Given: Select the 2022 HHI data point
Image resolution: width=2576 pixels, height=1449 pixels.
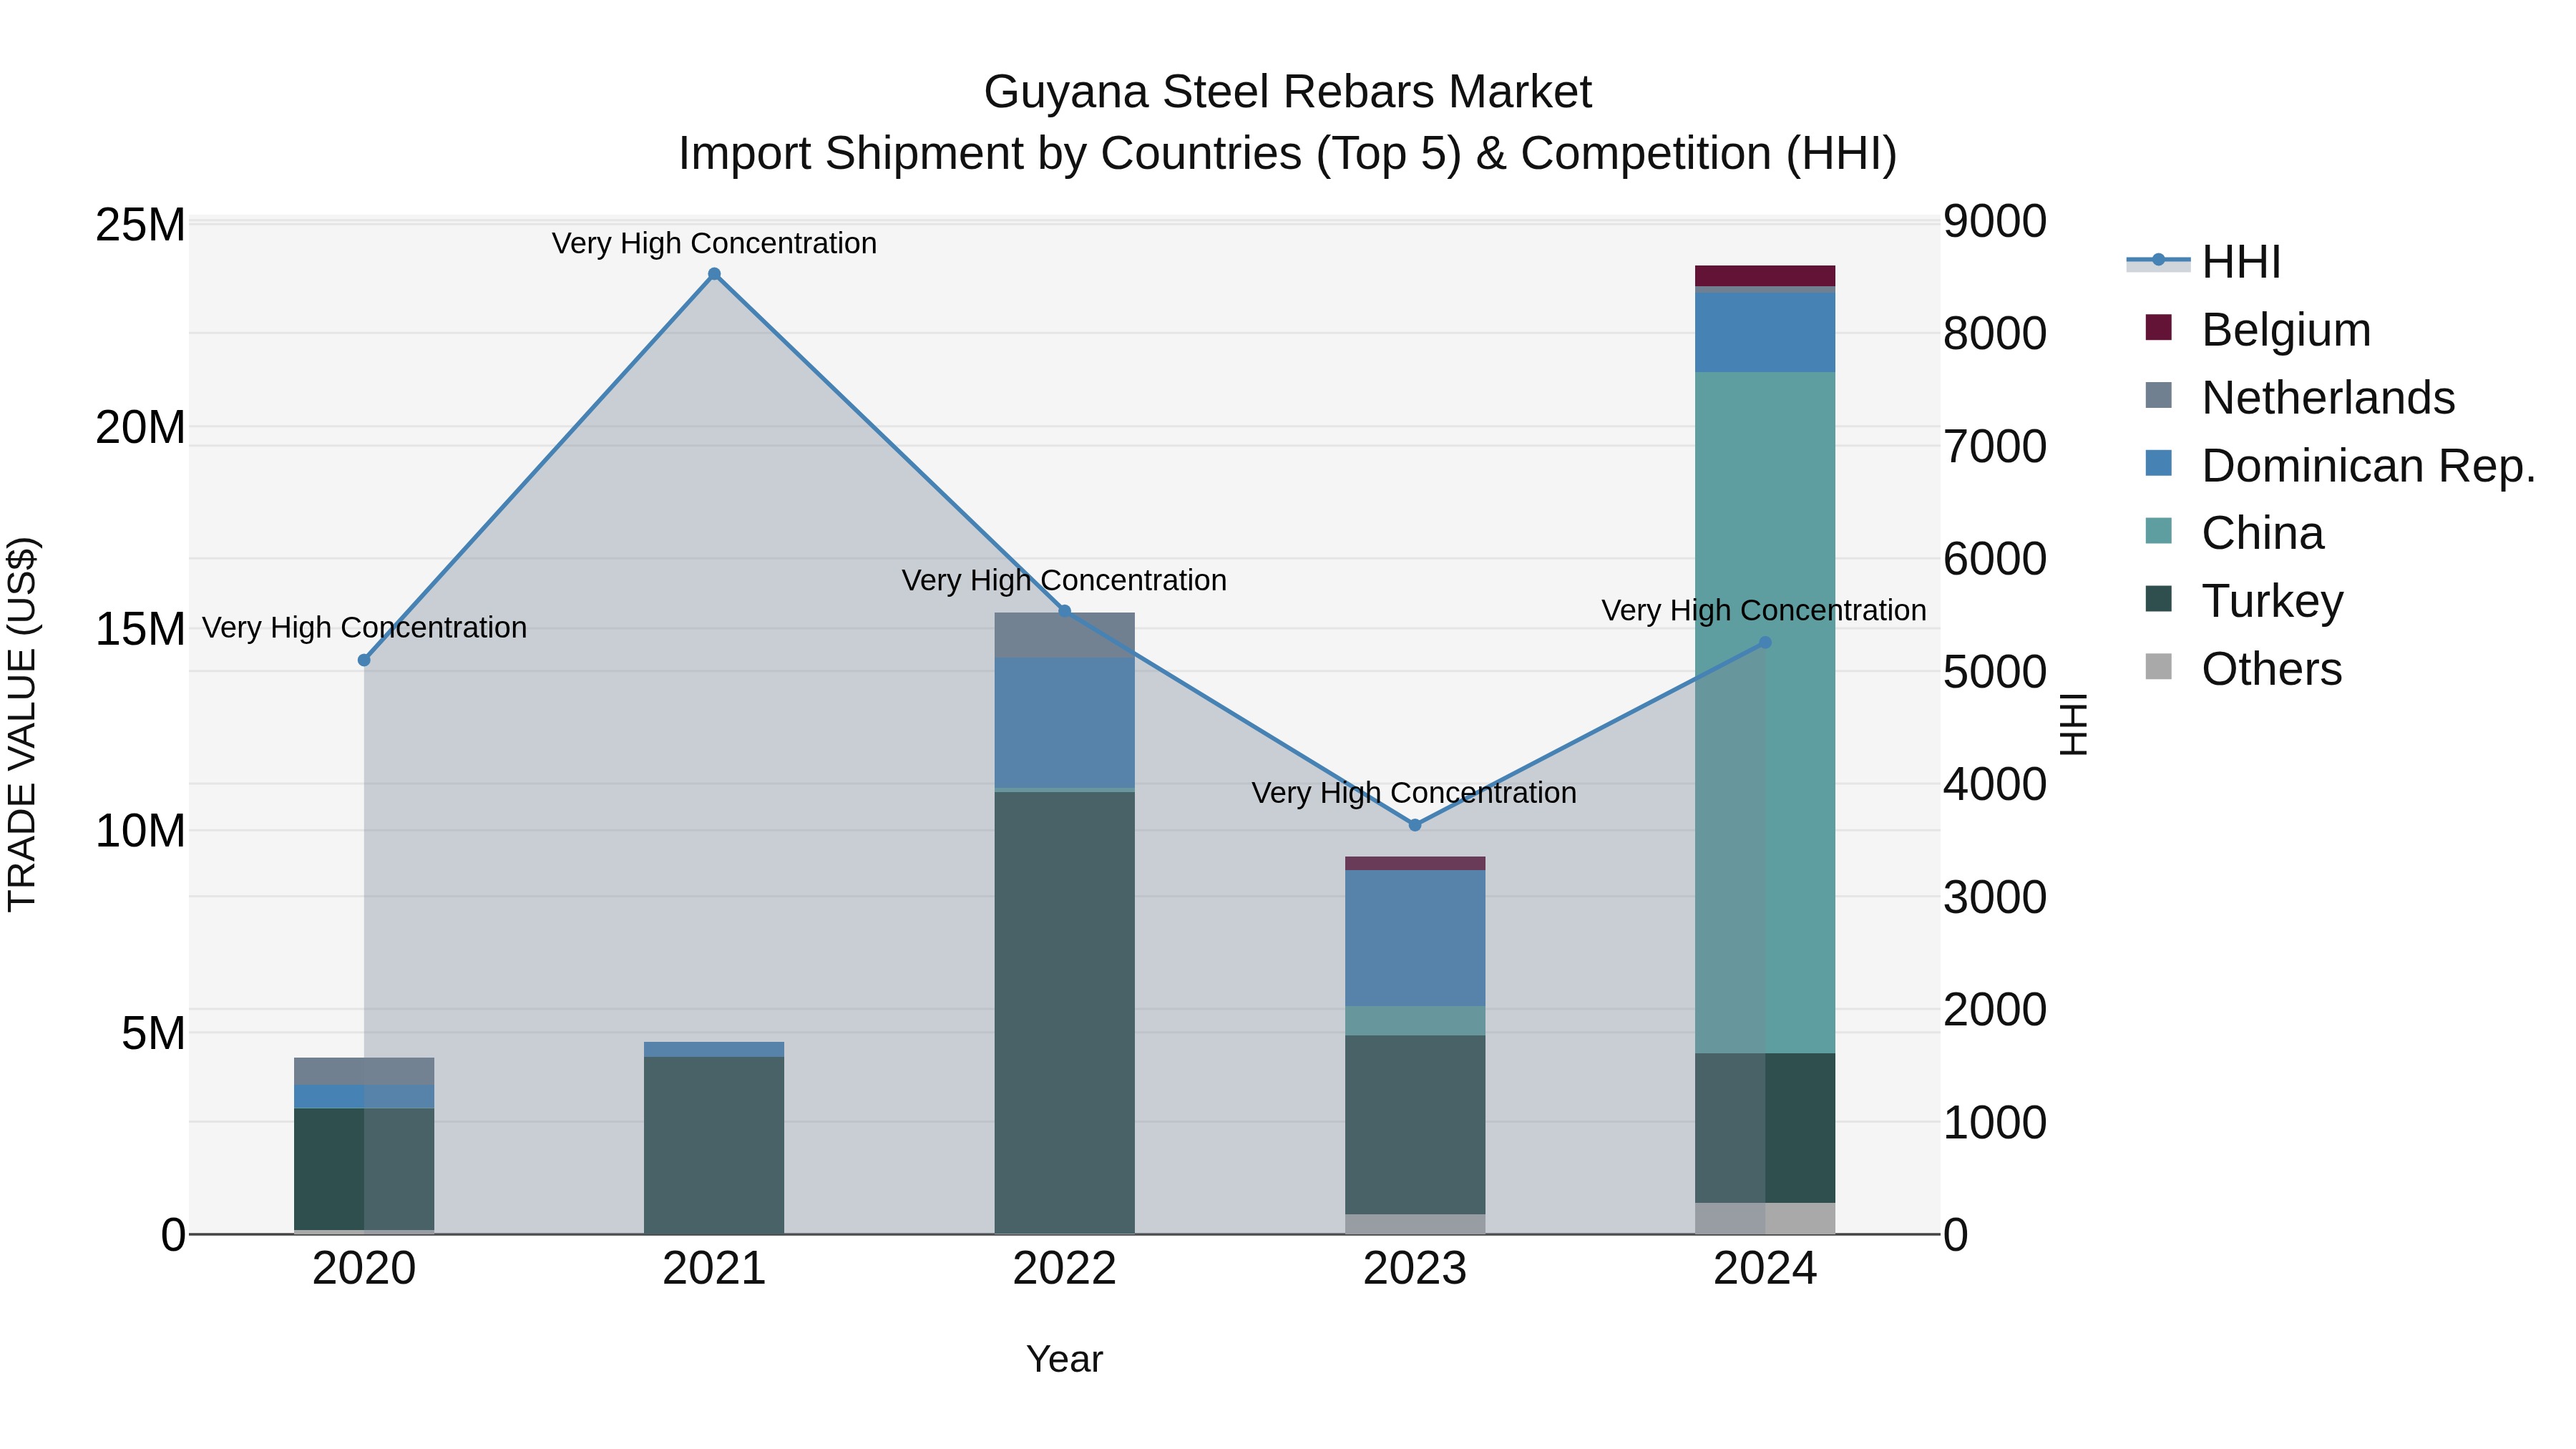Looking at the screenshot, I should click(1064, 611).
